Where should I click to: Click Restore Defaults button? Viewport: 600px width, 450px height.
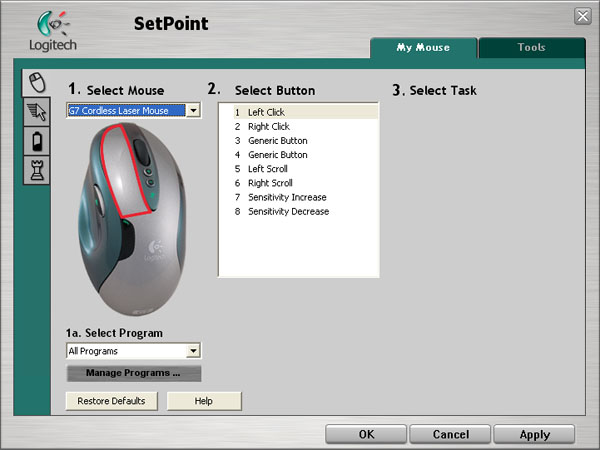coord(111,401)
